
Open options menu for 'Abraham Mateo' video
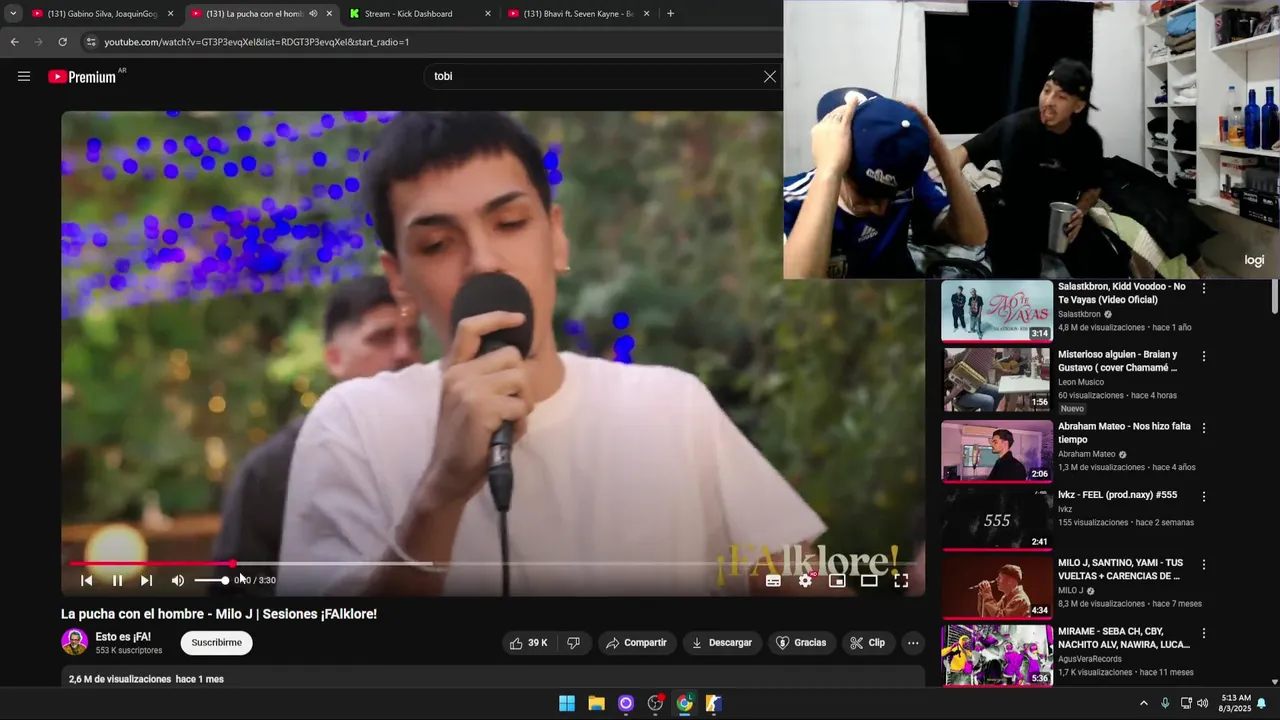tap(1204, 428)
